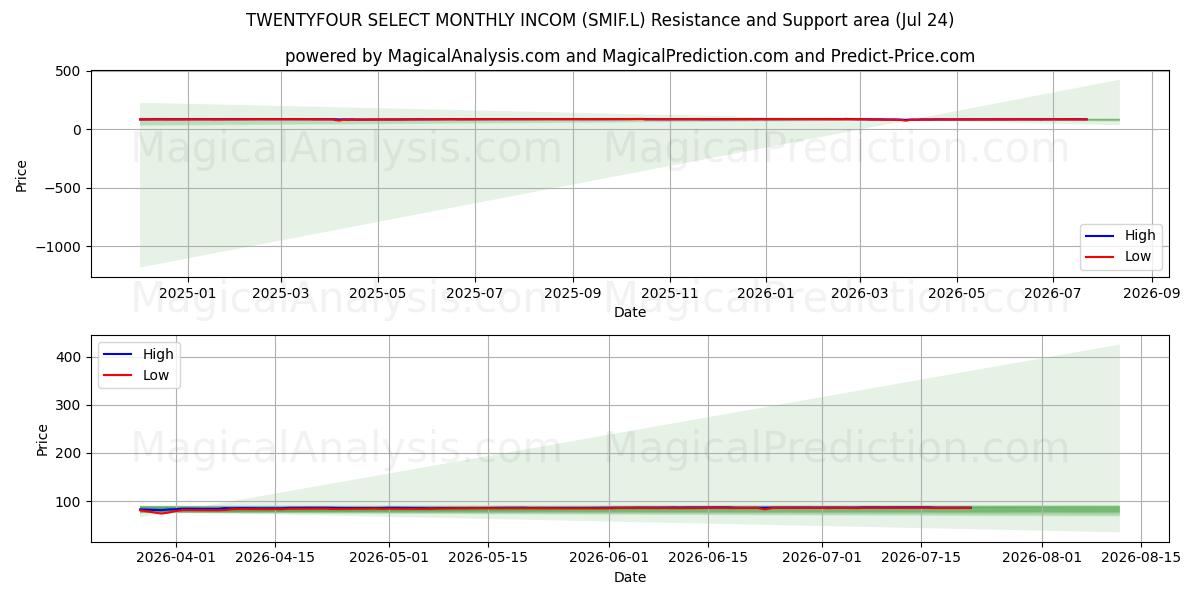Click the 'Price' axis label of top chart
1200x600 pixels.
(22, 174)
